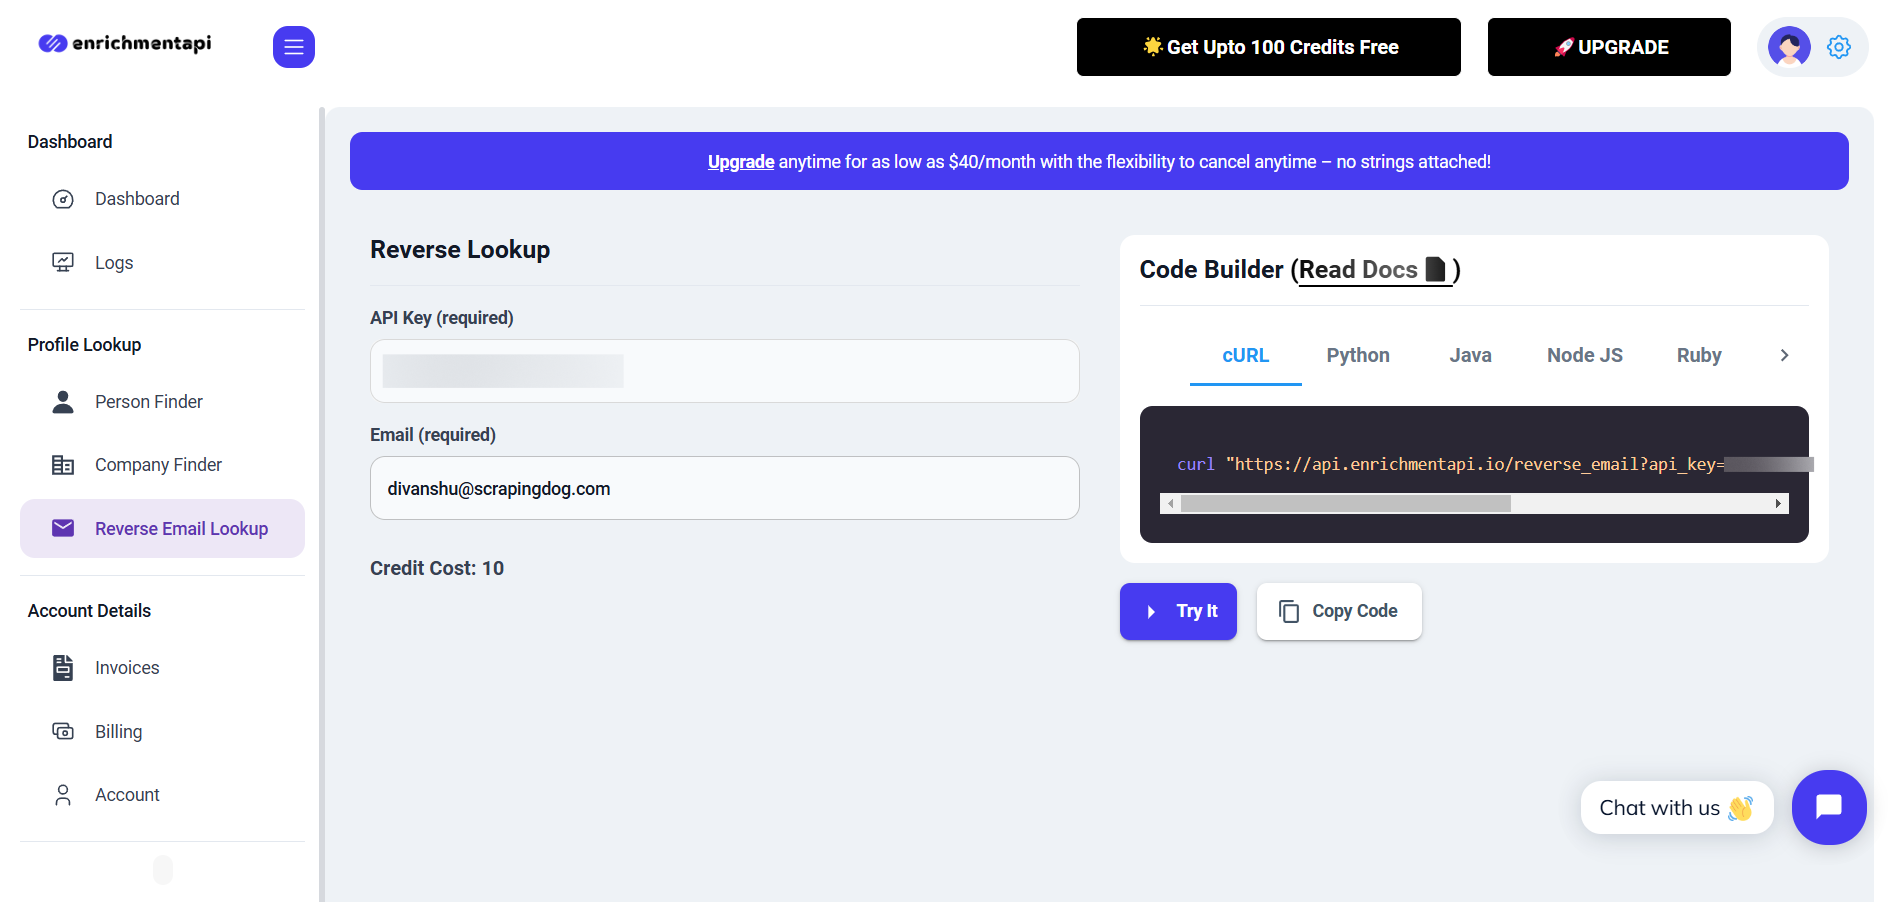Open Account via the person icon
1897x902 pixels.
point(63,794)
